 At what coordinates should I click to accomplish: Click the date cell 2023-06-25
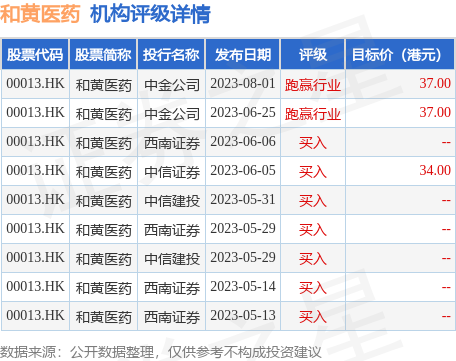pos(243,112)
